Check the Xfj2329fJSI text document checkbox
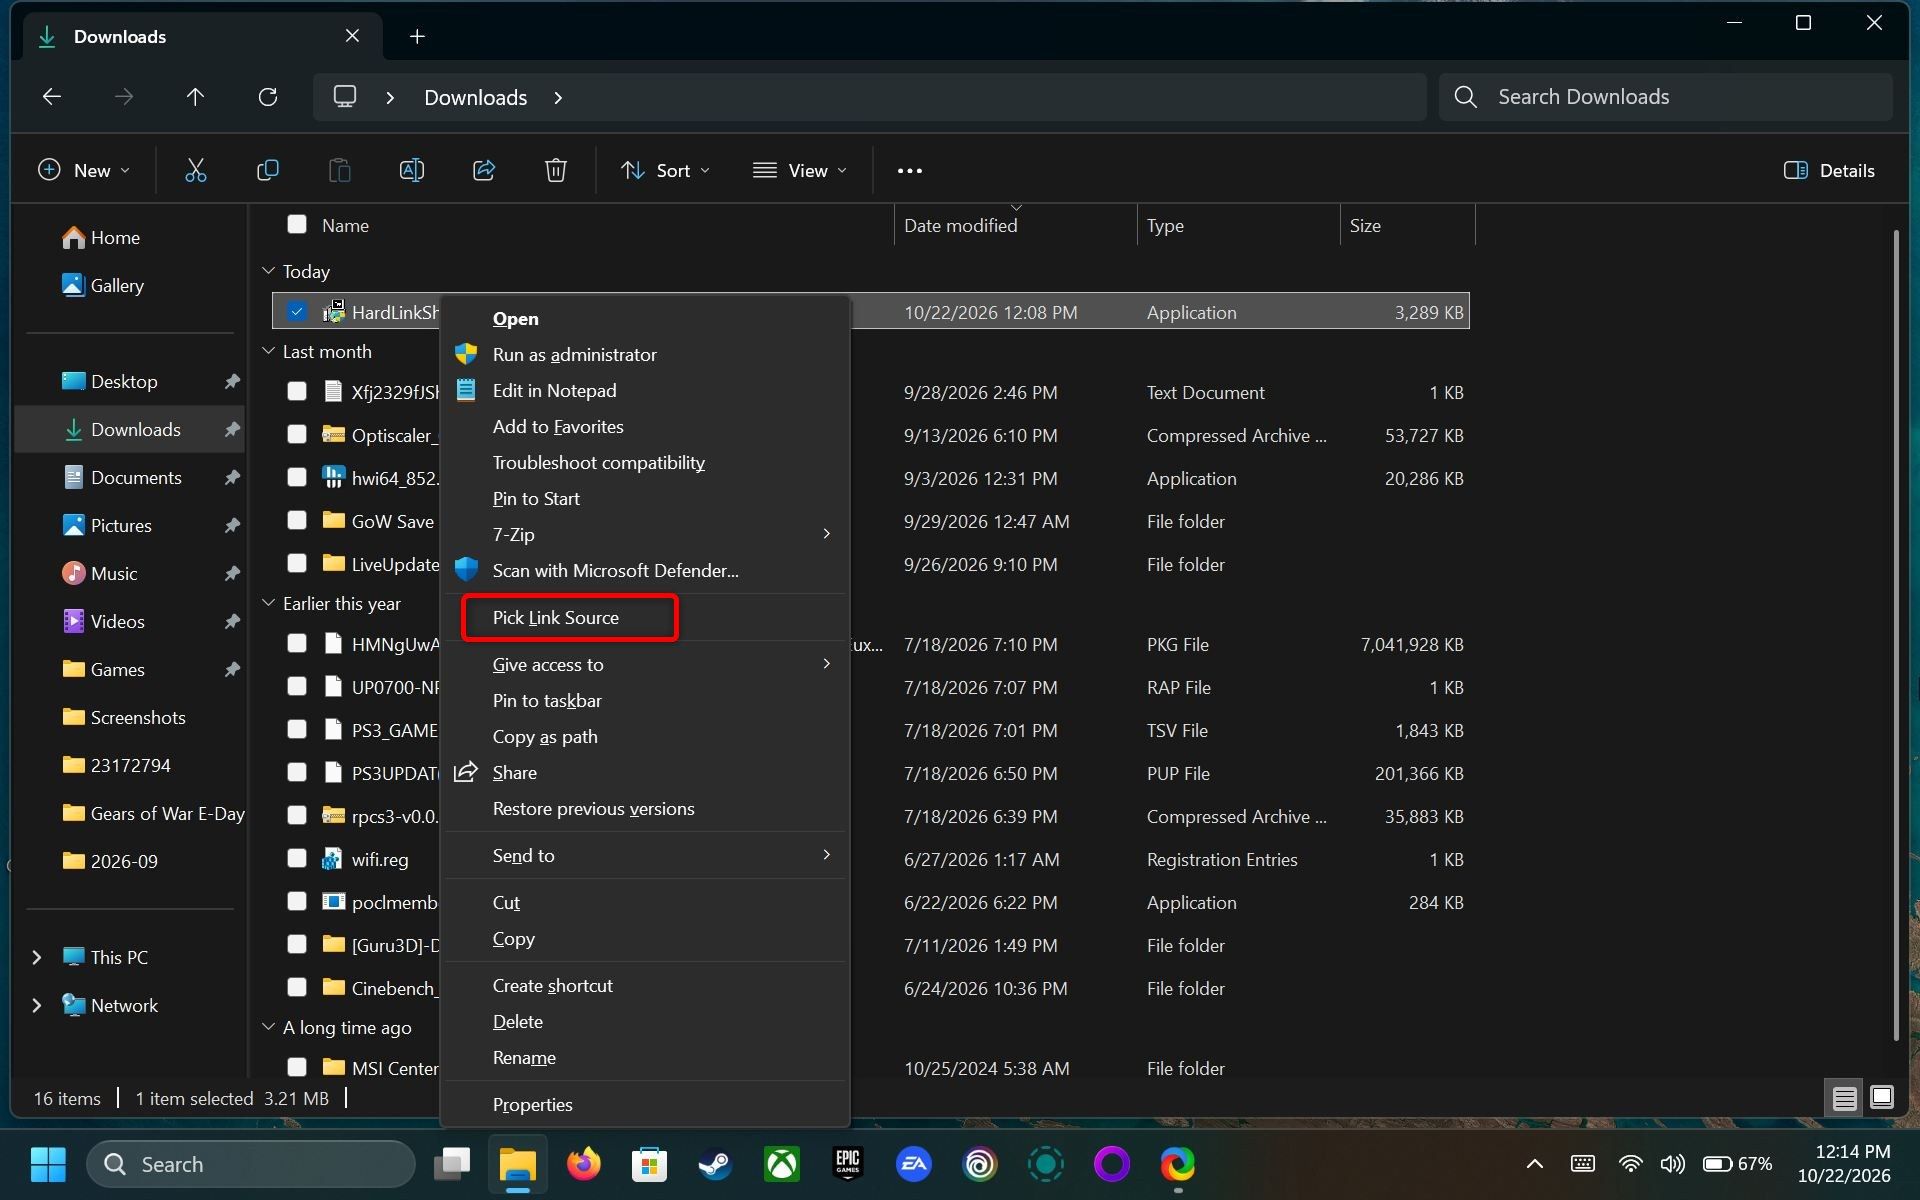 [297, 392]
